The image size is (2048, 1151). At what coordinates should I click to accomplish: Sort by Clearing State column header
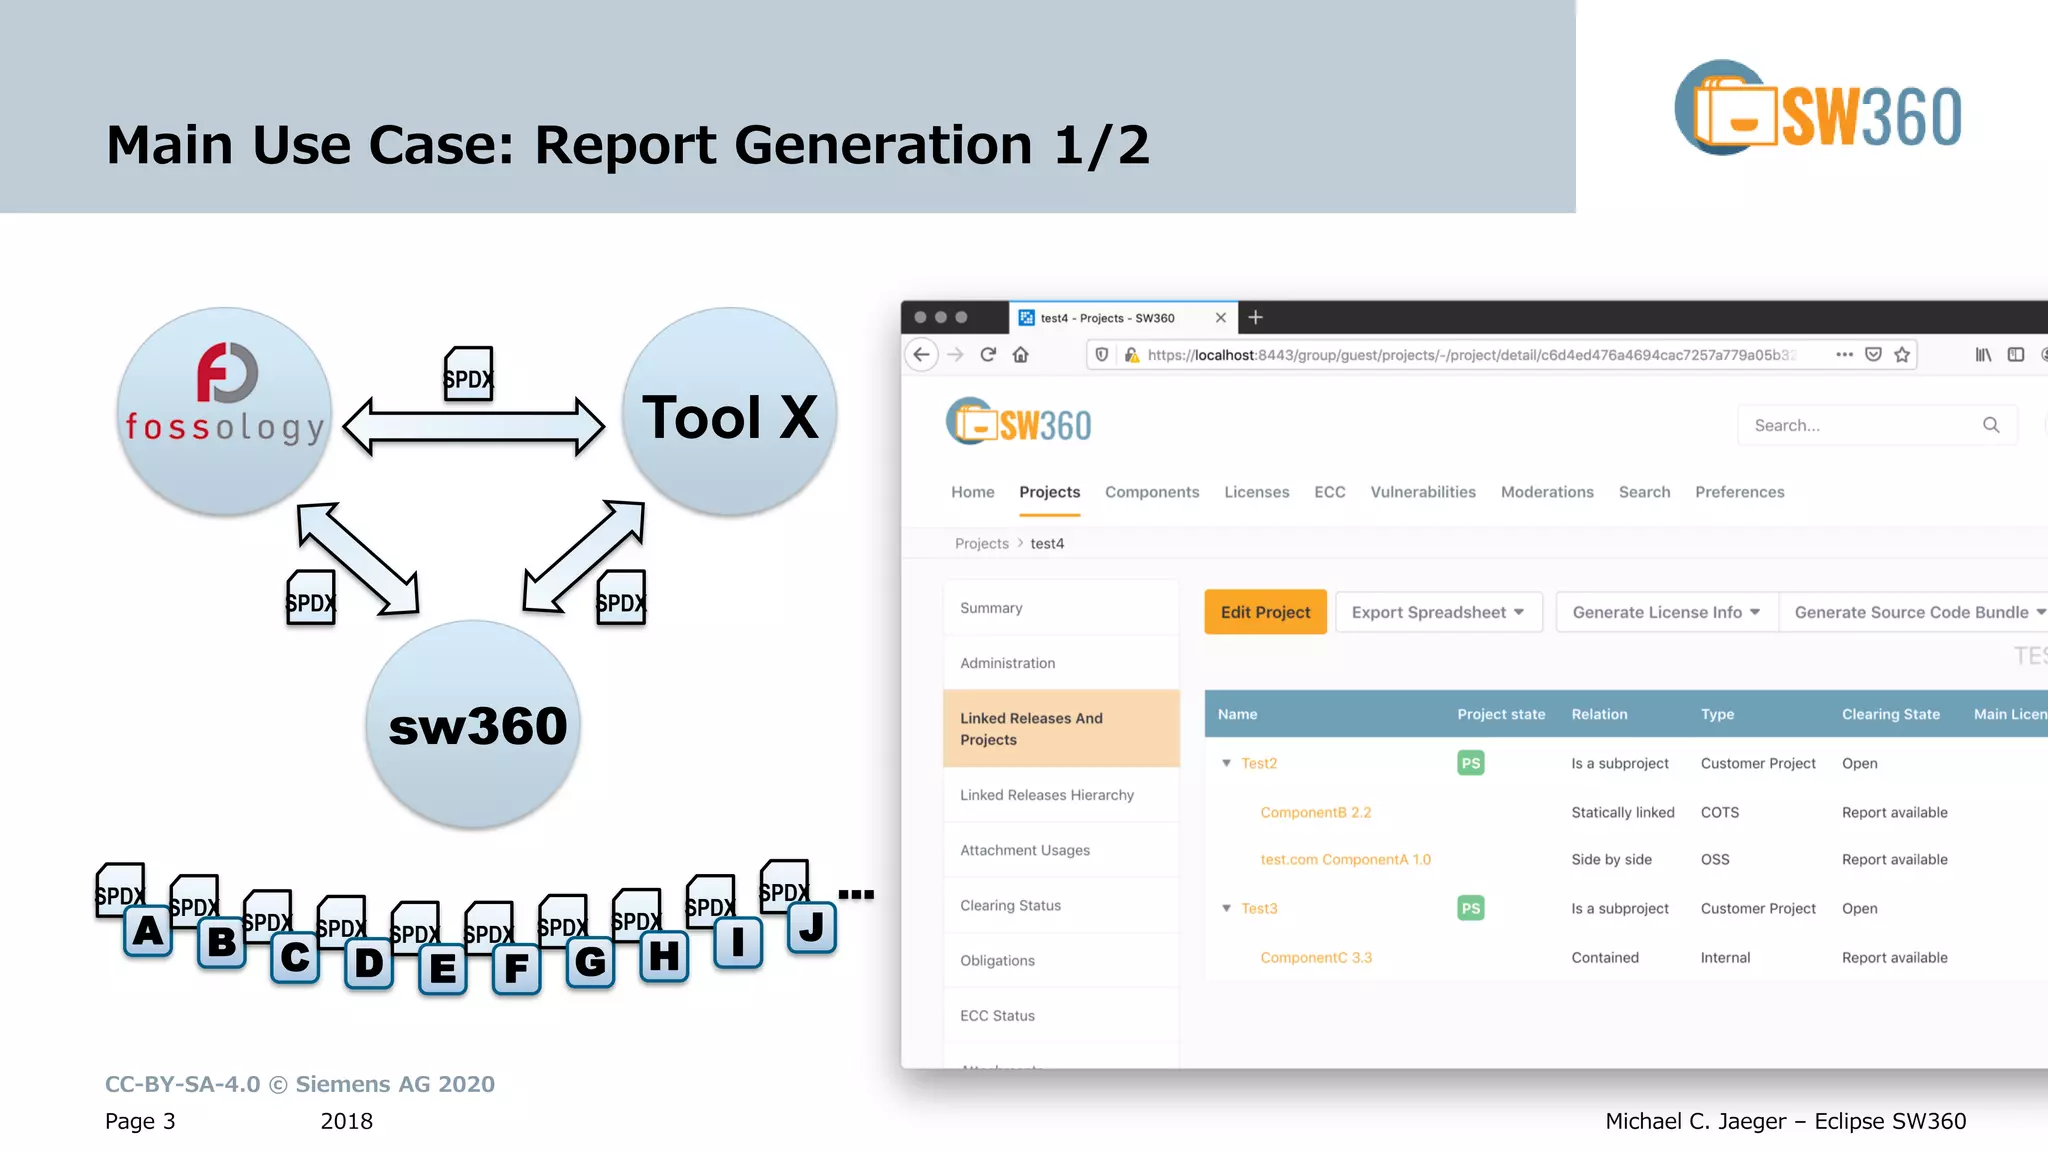[x=1890, y=714]
